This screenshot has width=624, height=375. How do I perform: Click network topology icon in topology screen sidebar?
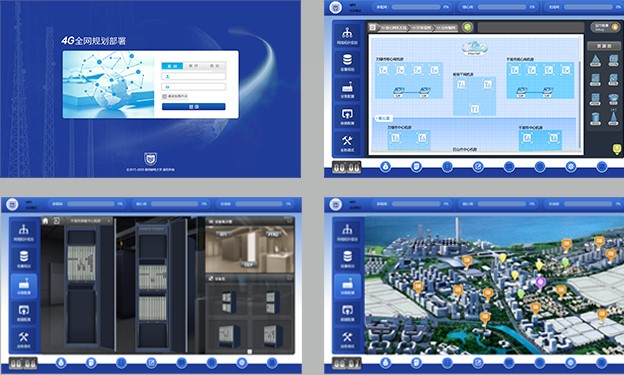click(x=347, y=35)
